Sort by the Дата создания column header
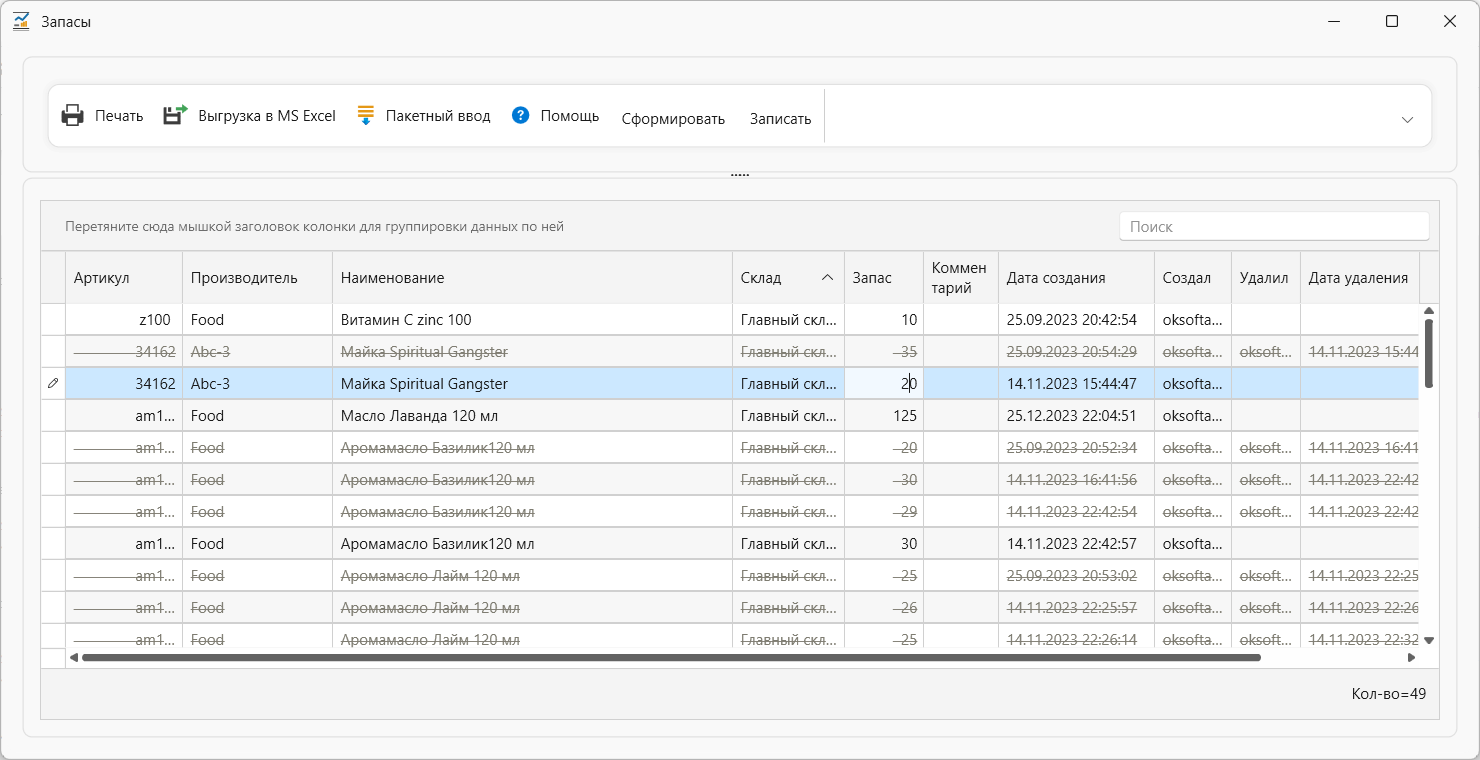 1076,278
